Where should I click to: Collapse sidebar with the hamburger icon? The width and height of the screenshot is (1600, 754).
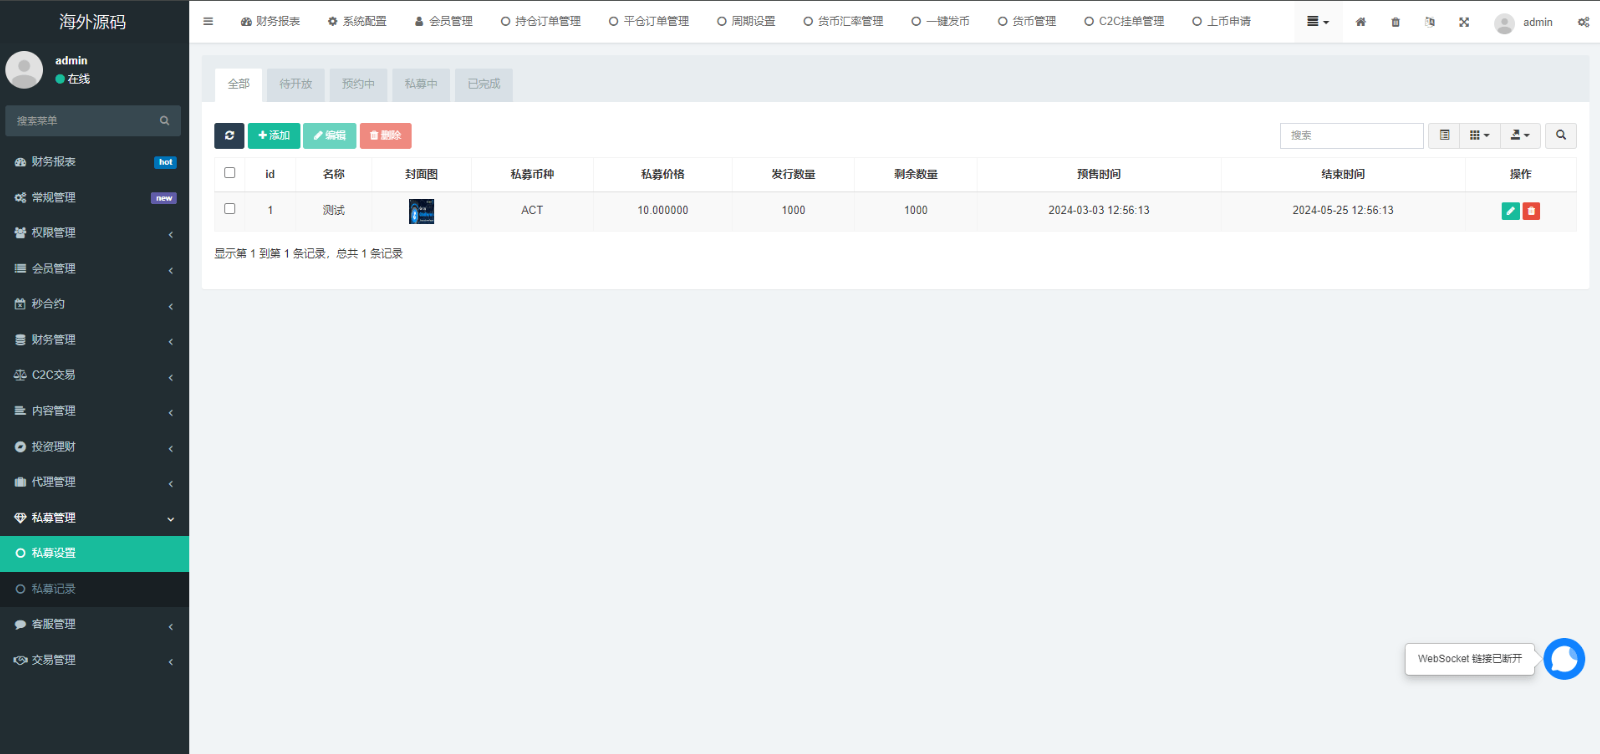point(208,21)
